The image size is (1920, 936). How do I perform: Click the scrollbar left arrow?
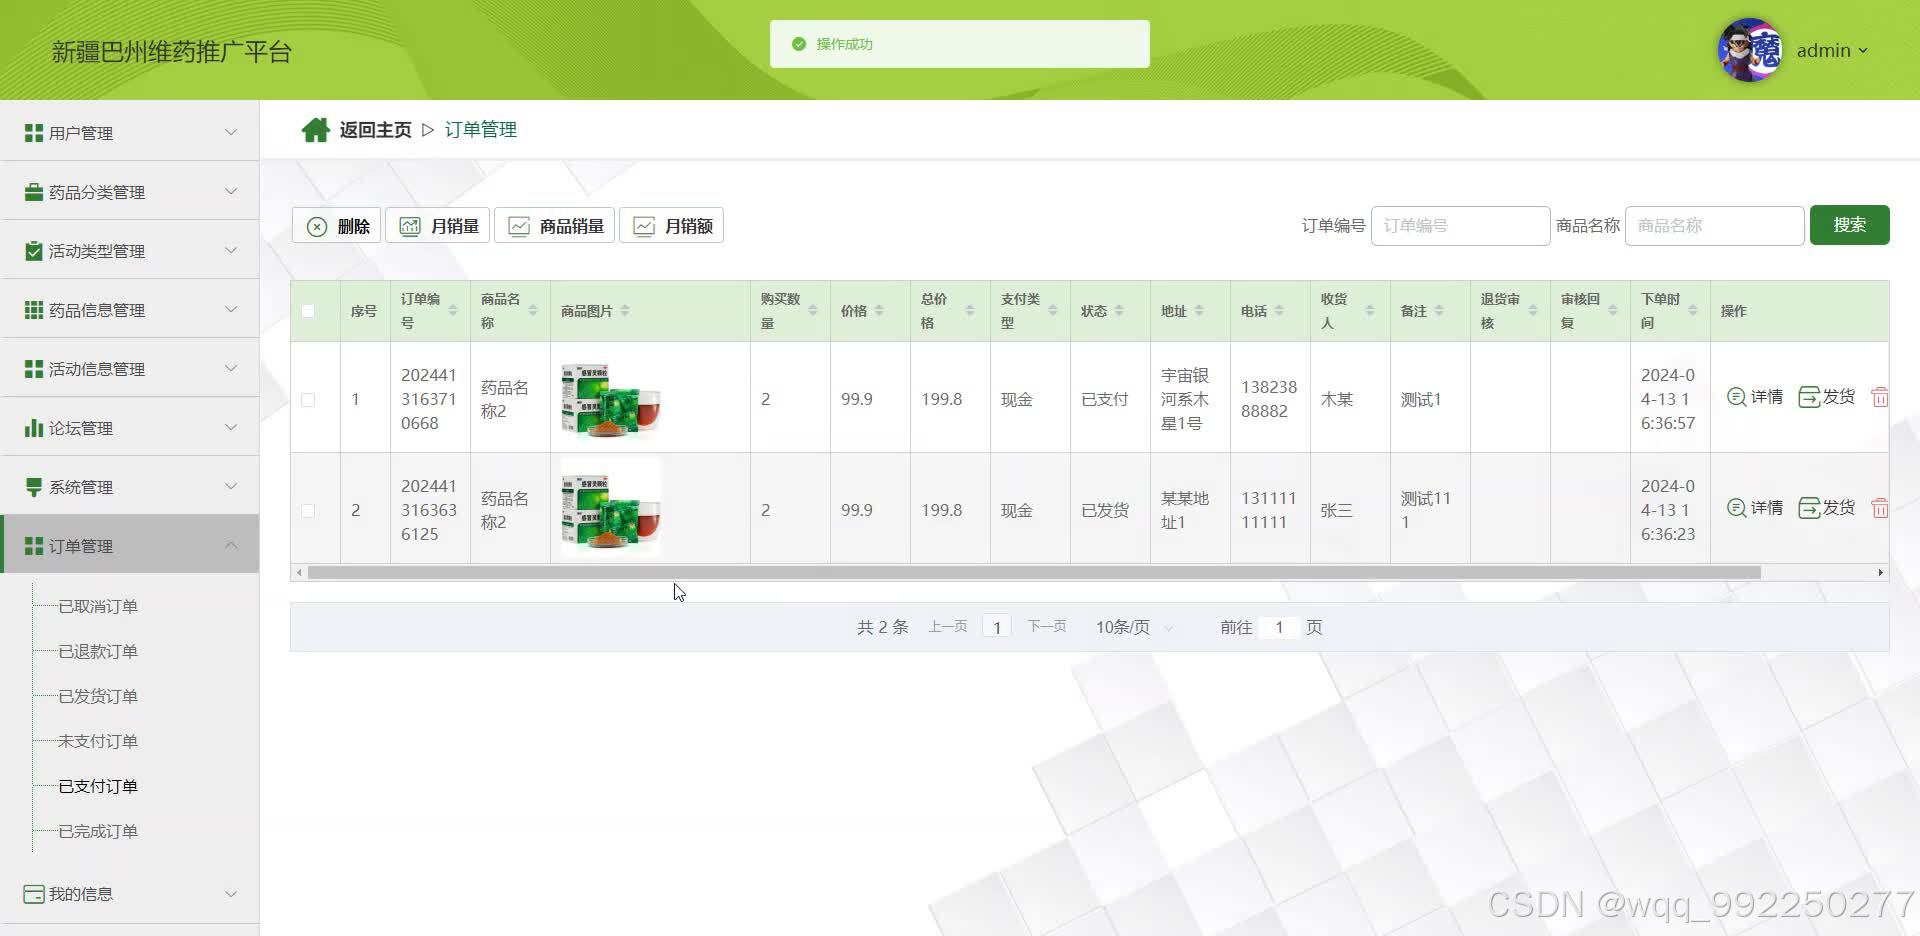[x=299, y=573]
